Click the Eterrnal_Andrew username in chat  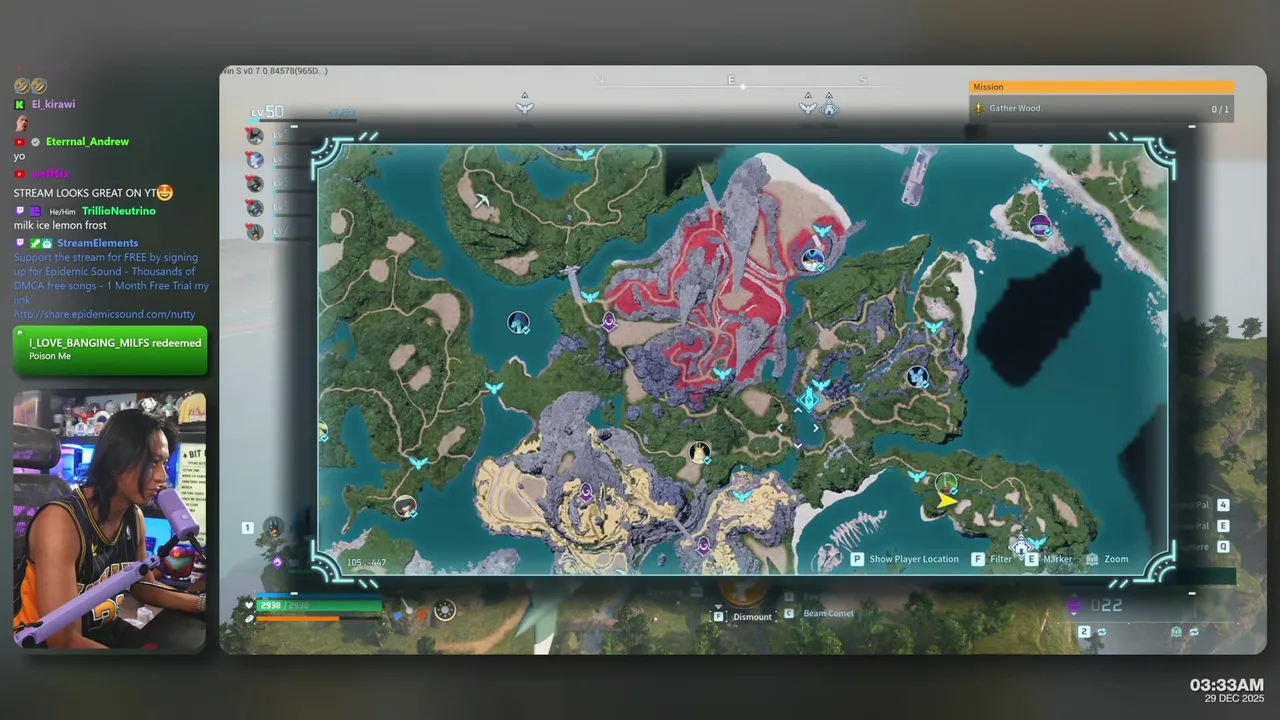(87, 141)
